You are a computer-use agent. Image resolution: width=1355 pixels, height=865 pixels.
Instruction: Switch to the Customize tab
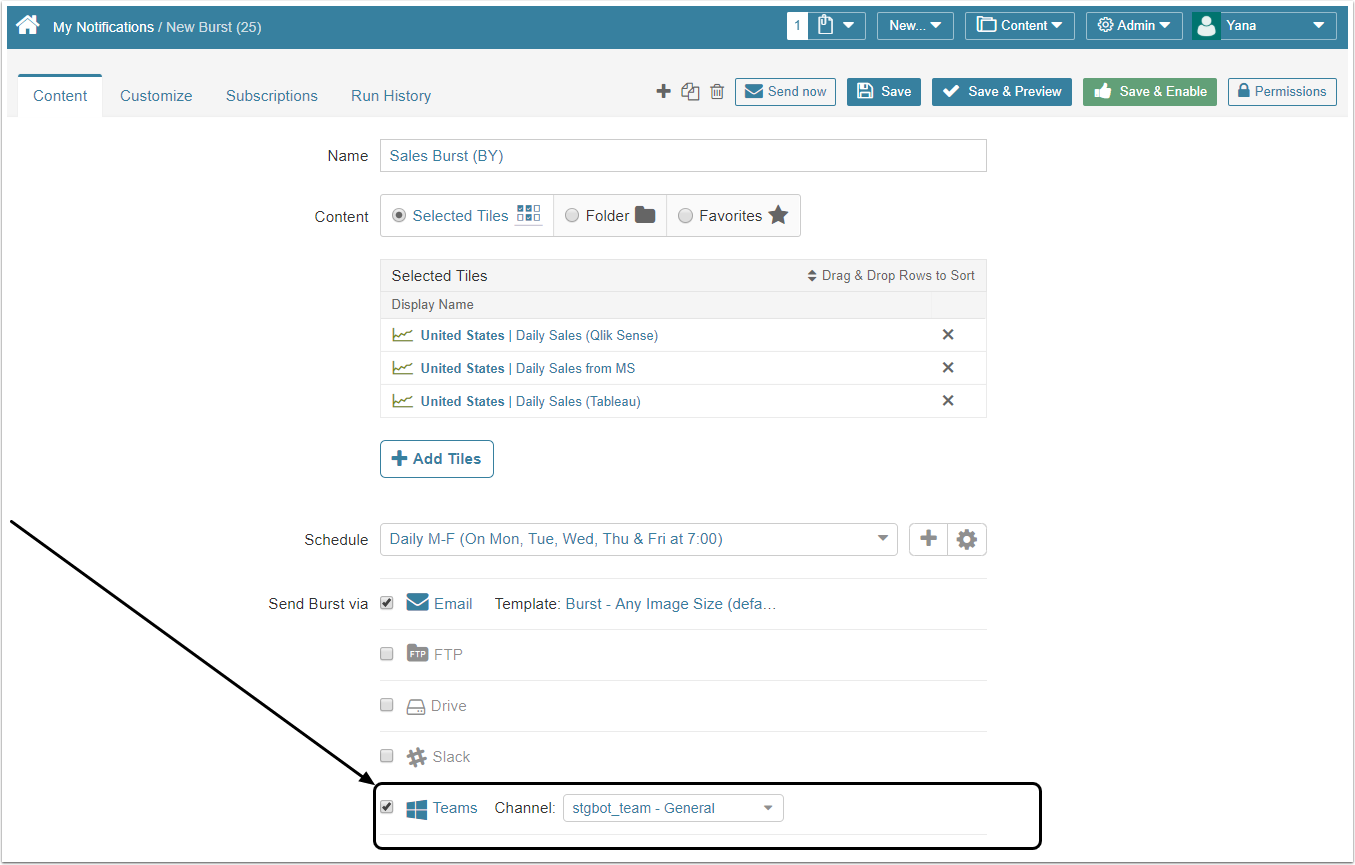(156, 96)
